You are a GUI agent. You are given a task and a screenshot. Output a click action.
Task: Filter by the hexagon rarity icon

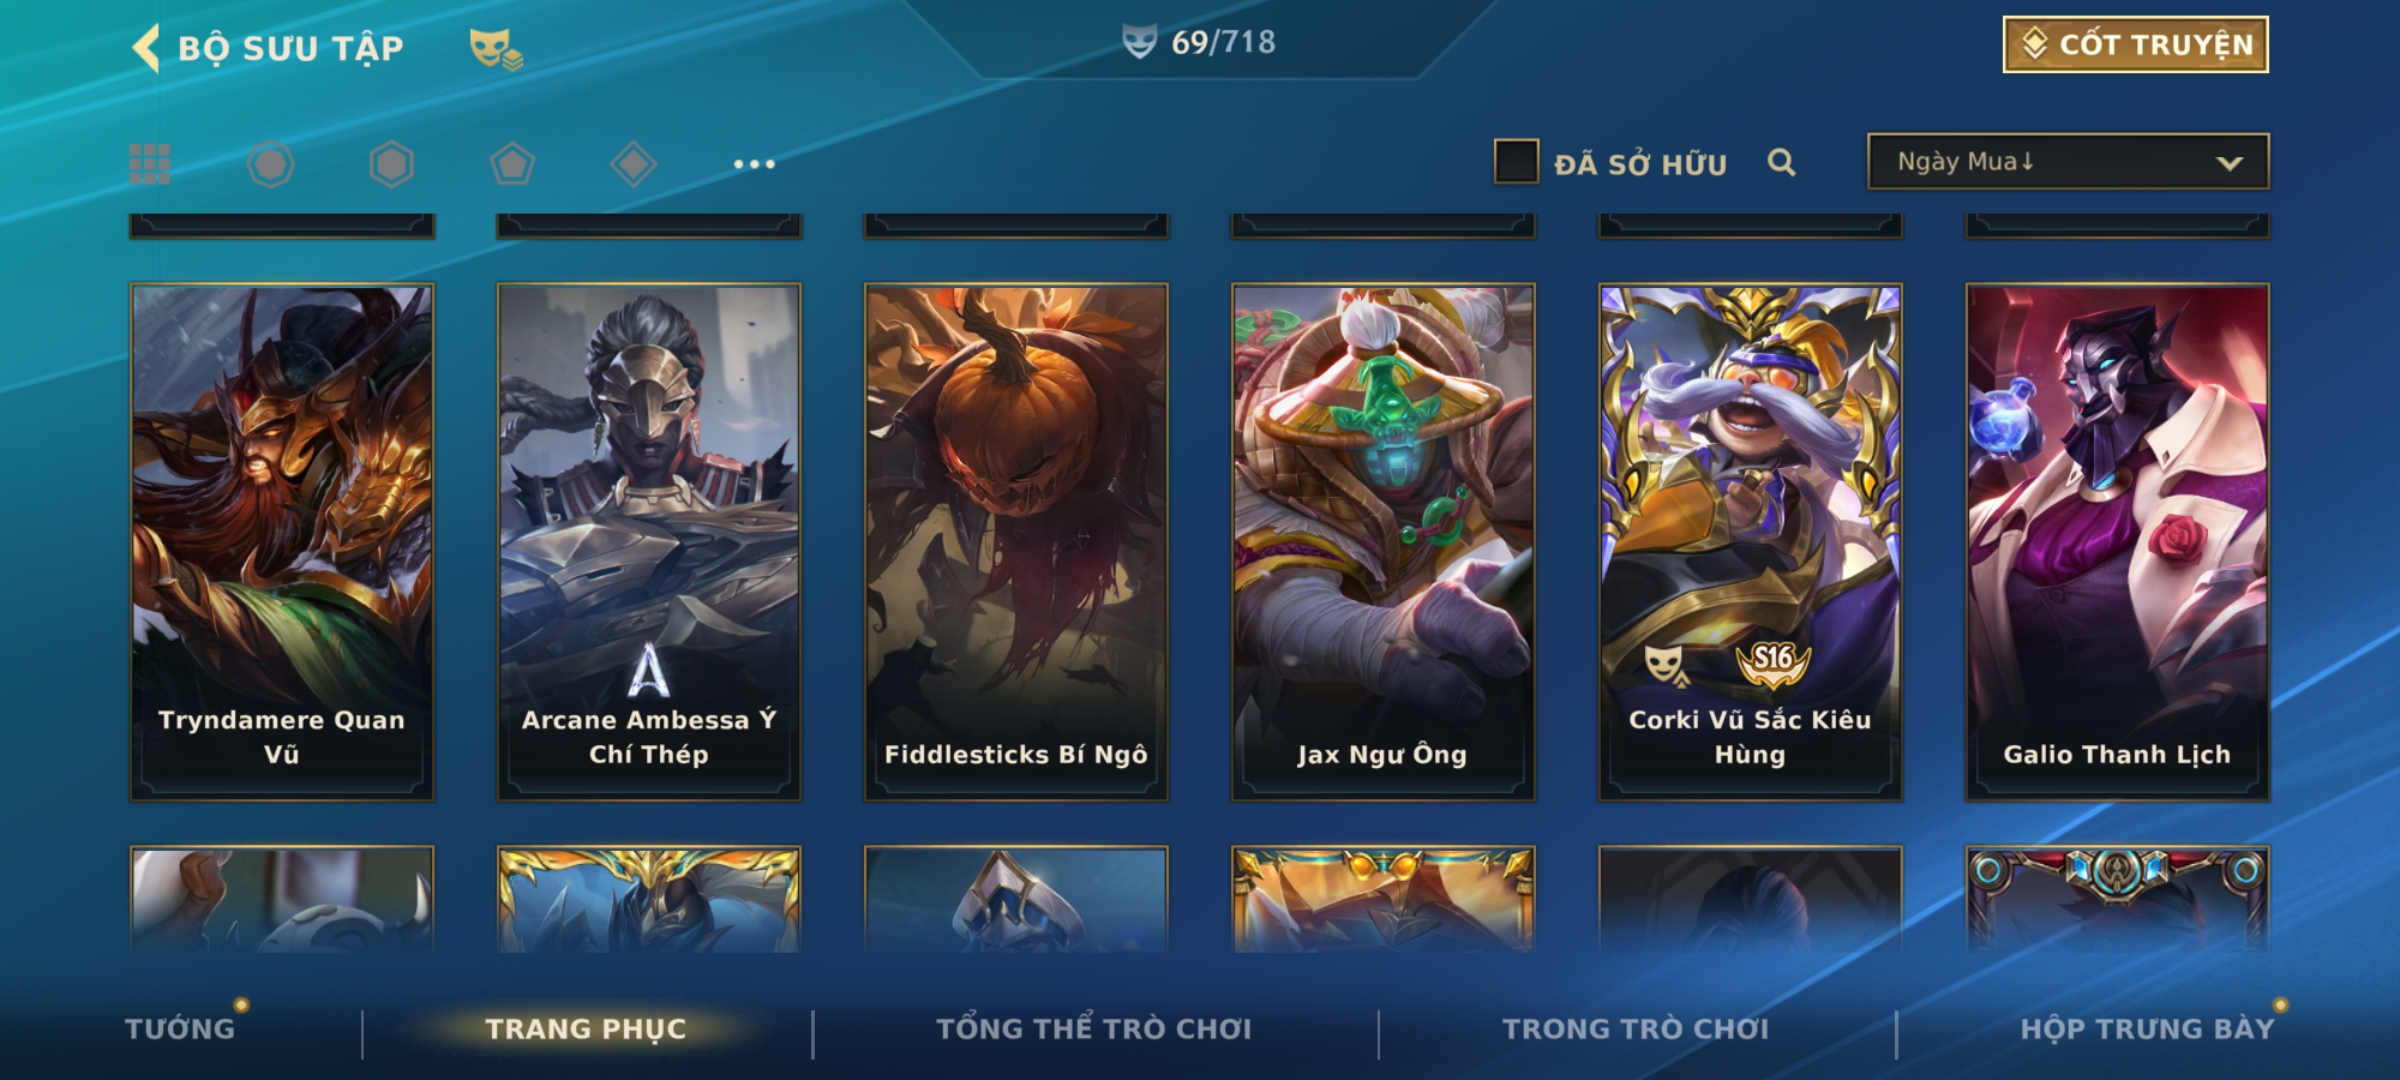click(x=391, y=164)
